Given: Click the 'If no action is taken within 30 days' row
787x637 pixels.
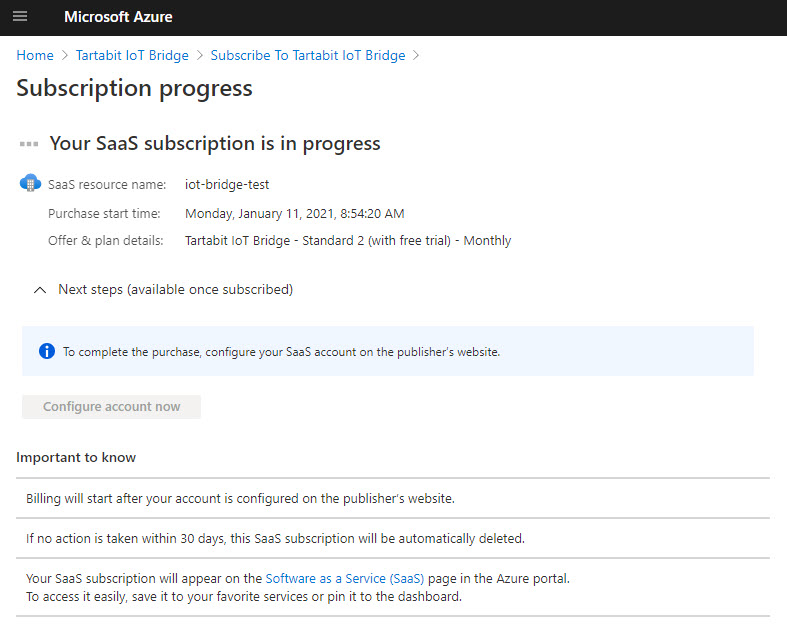Looking at the screenshot, I should pos(392,539).
